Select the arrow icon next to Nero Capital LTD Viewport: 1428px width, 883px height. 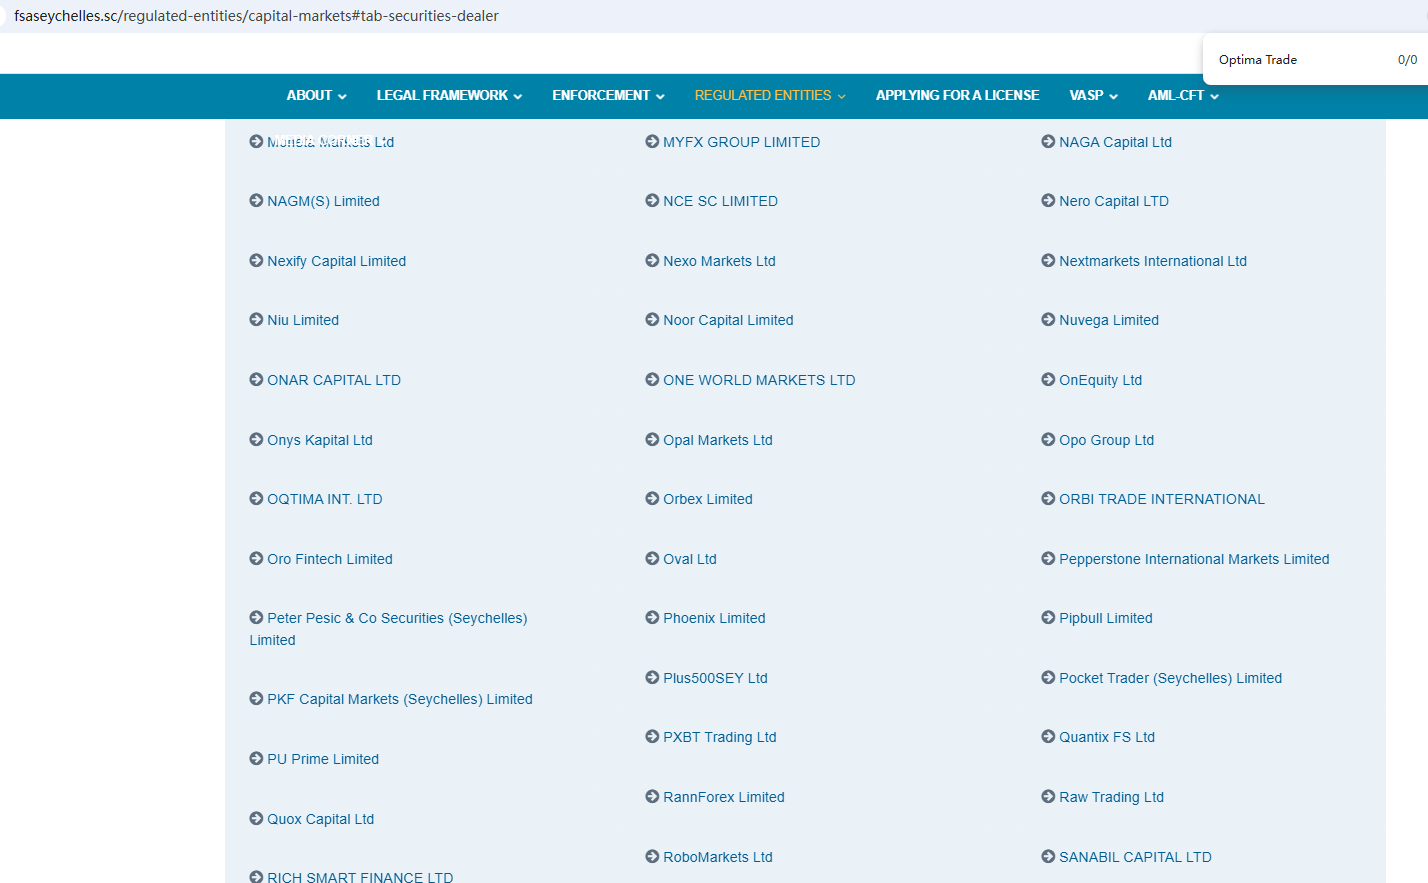tap(1048, 201)
